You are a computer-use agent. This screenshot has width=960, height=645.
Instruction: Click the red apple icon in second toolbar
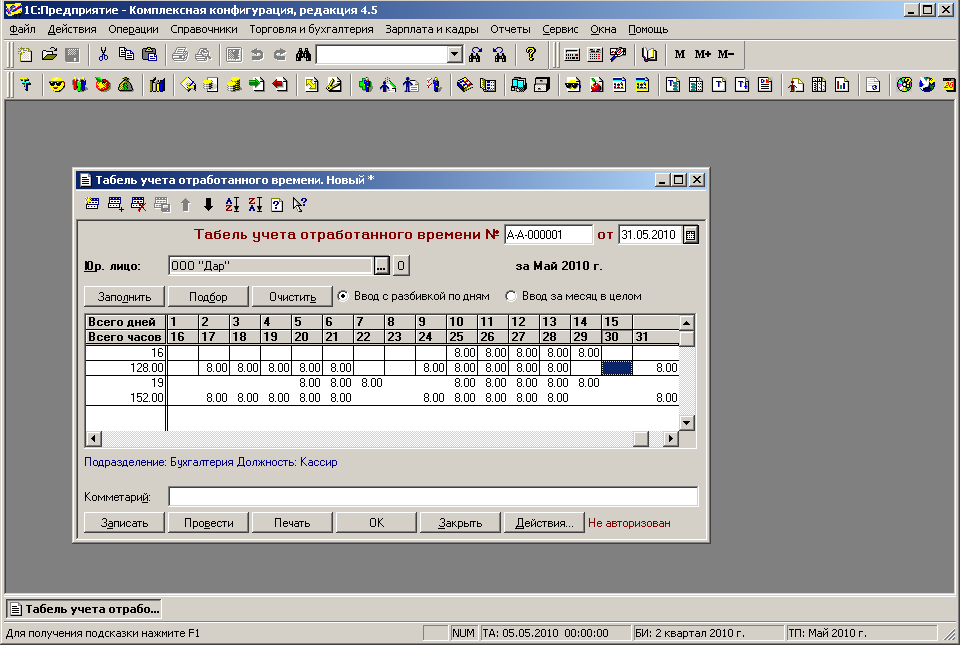103,84
